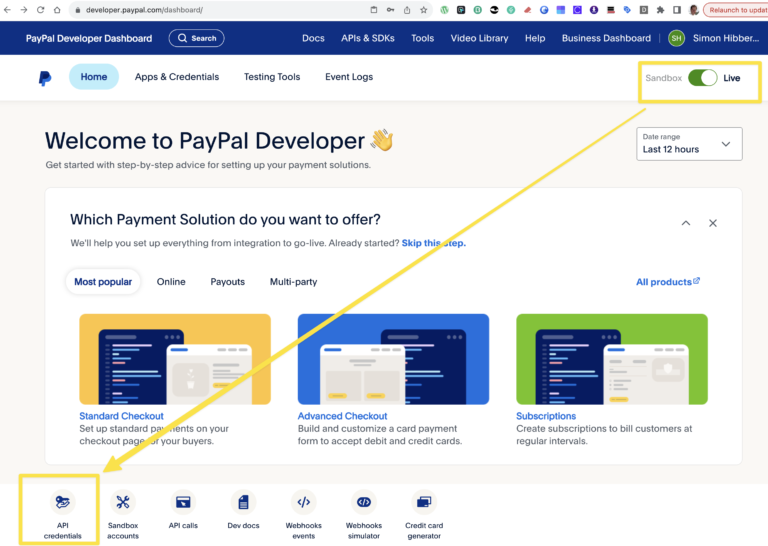Click the PayPal logo icon
Image resolution: width=768 pixels, height=546 pixels.
click(45, 78)
